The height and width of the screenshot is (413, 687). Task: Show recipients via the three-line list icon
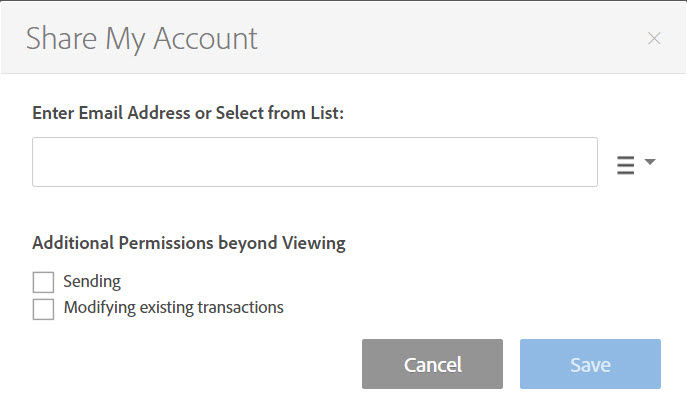(x=625, y=165)
